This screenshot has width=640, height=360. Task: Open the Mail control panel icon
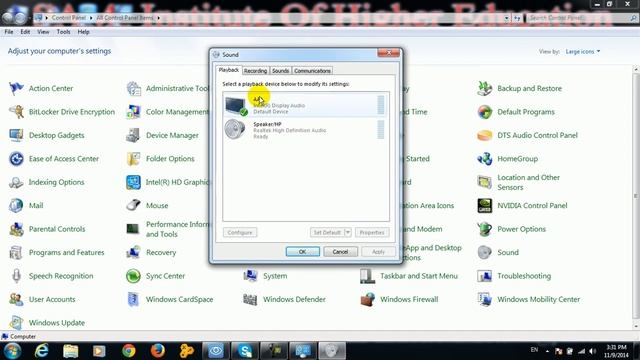tap(16, 205)
